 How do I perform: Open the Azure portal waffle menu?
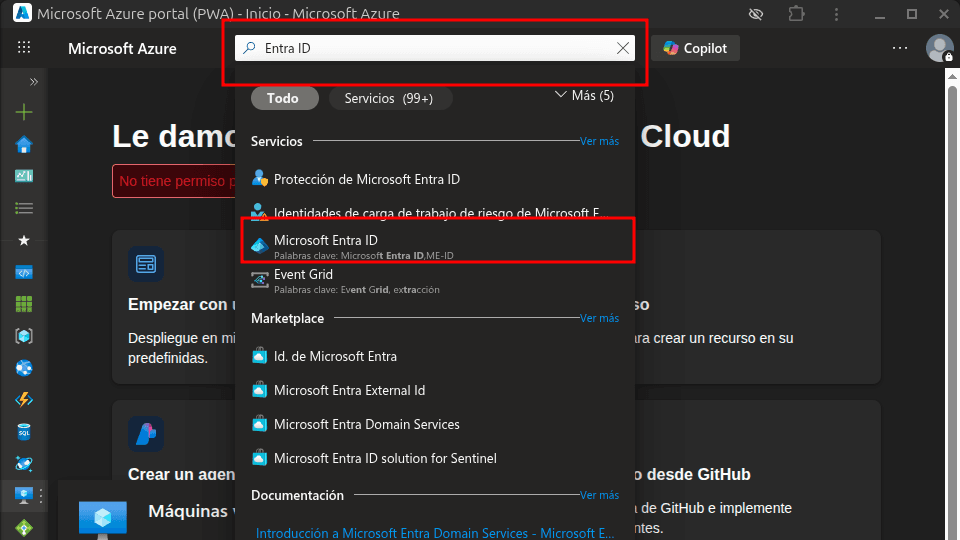tap(24, 48)
